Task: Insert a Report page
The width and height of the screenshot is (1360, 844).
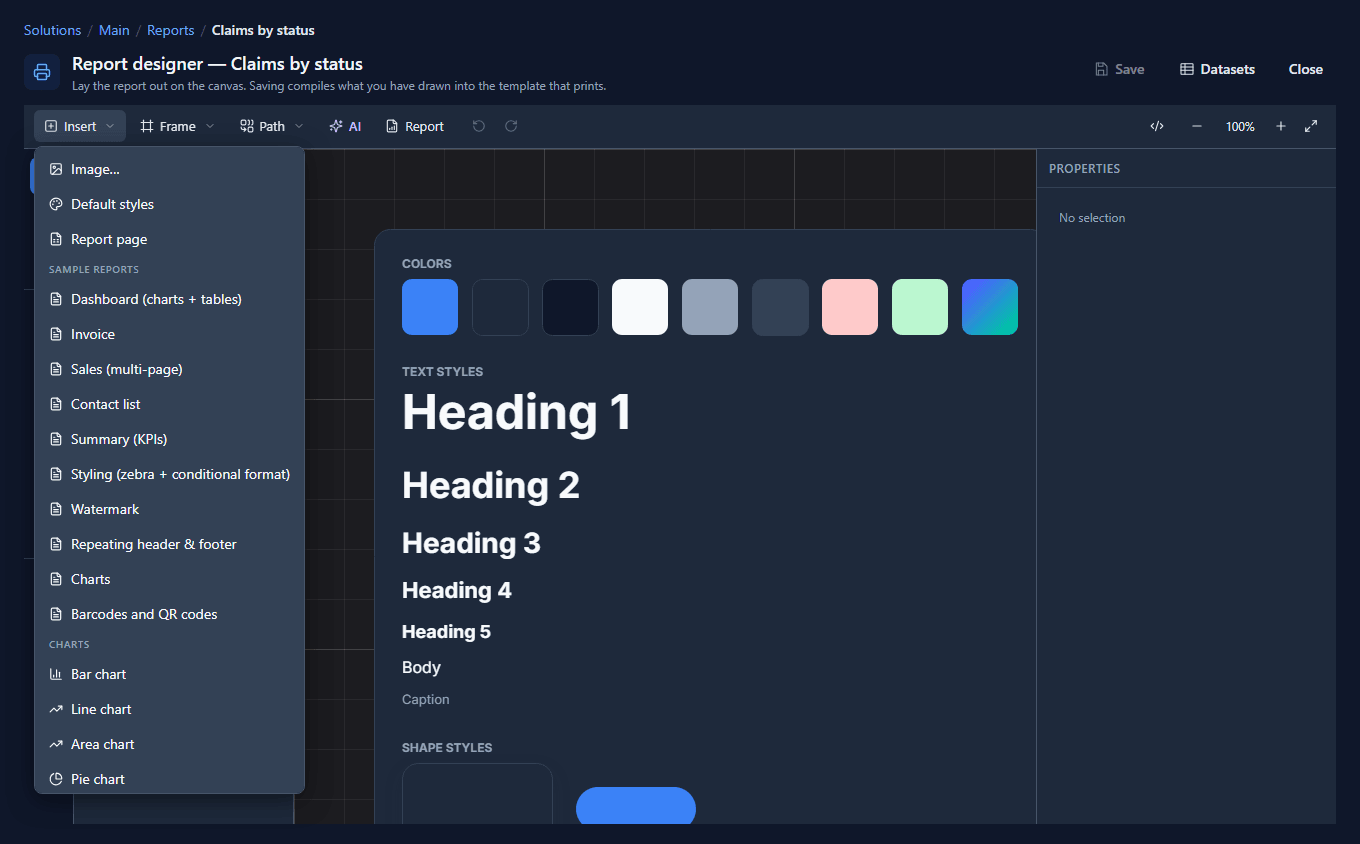Action: (169, 239)
